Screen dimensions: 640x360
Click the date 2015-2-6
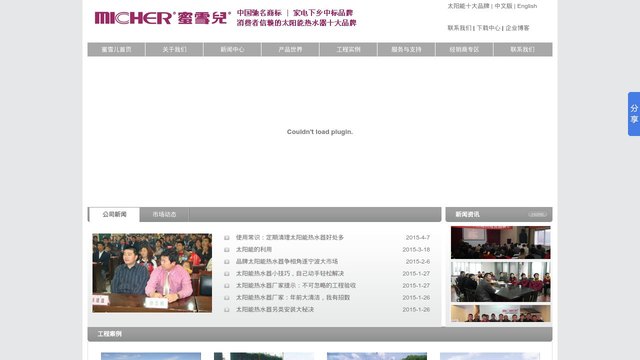click(x=418, y=262)
